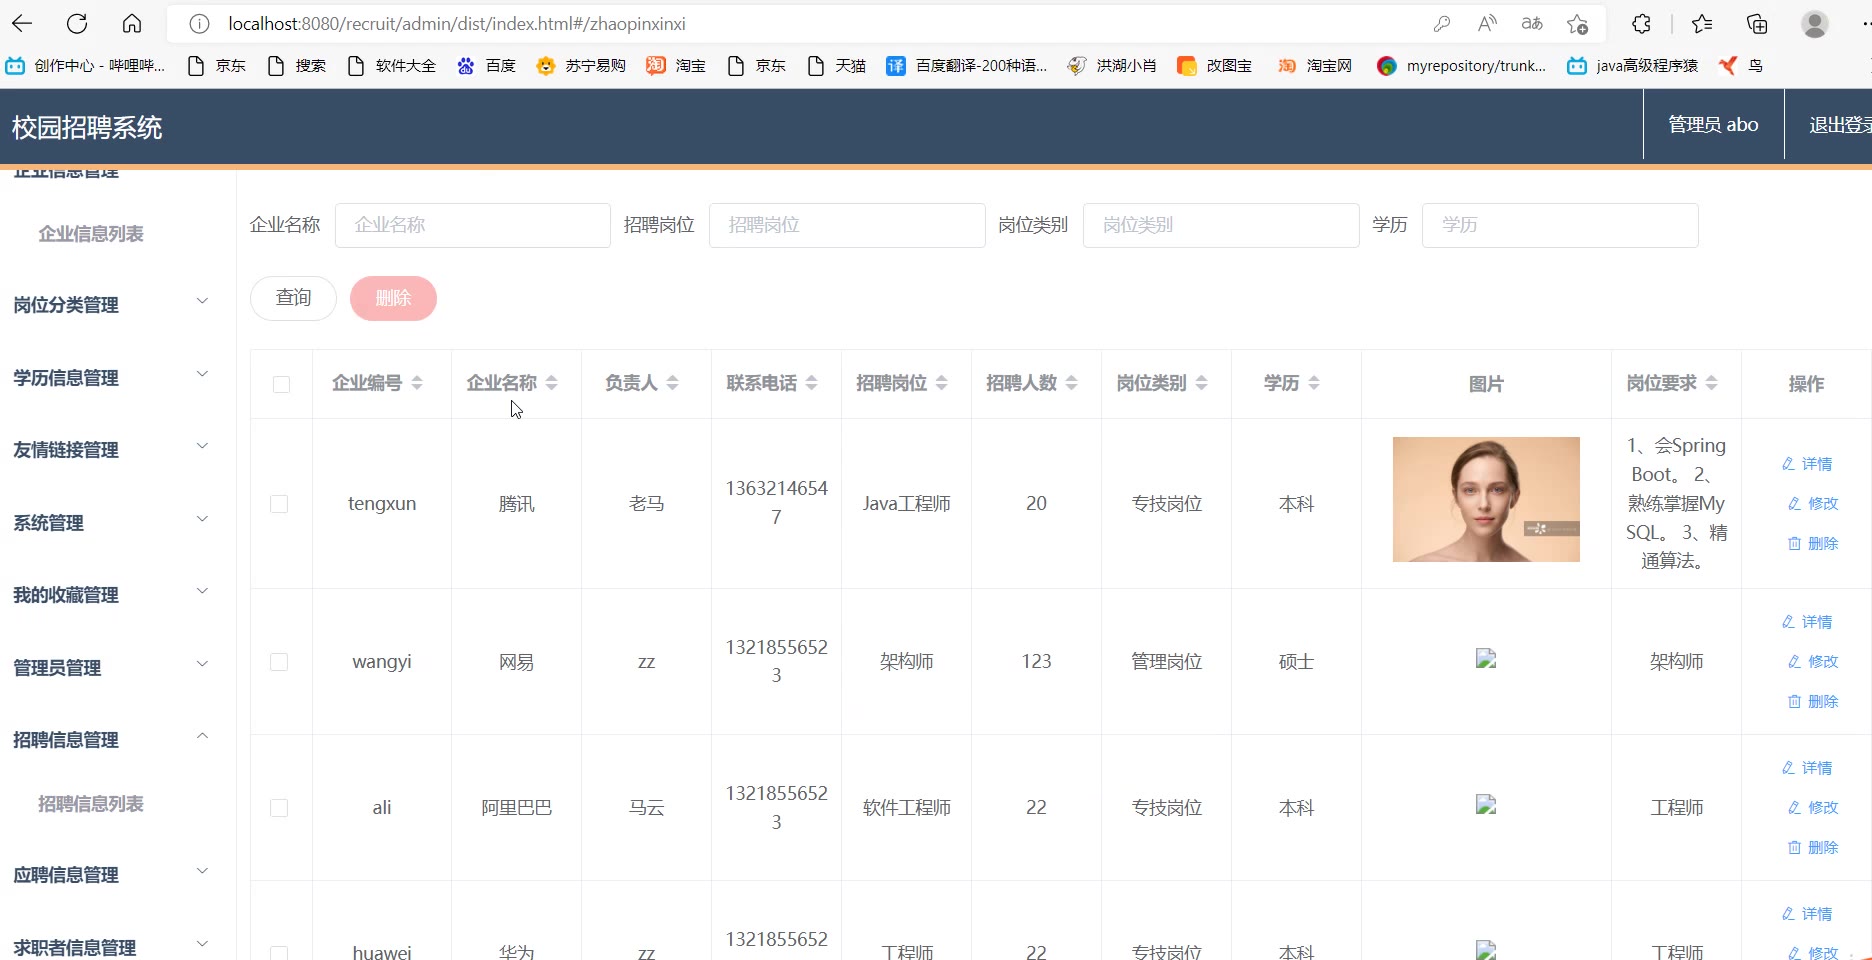Click 删除 for the 腾讯 row
This screenshot has height=960, width=1872.
[1813, 544]
